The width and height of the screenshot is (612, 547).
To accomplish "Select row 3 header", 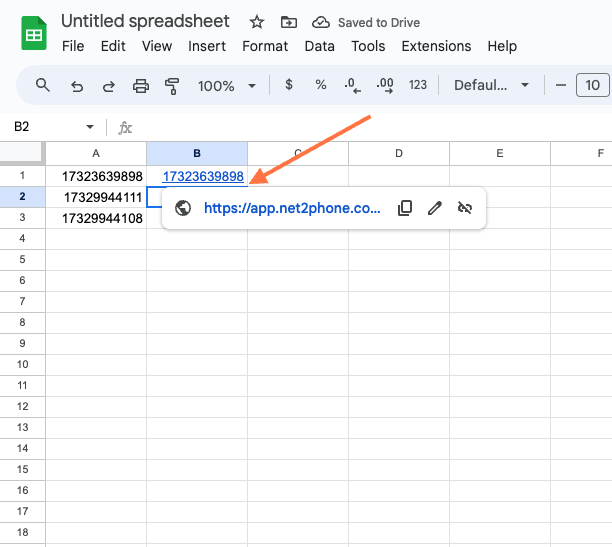I will point(22,218).
